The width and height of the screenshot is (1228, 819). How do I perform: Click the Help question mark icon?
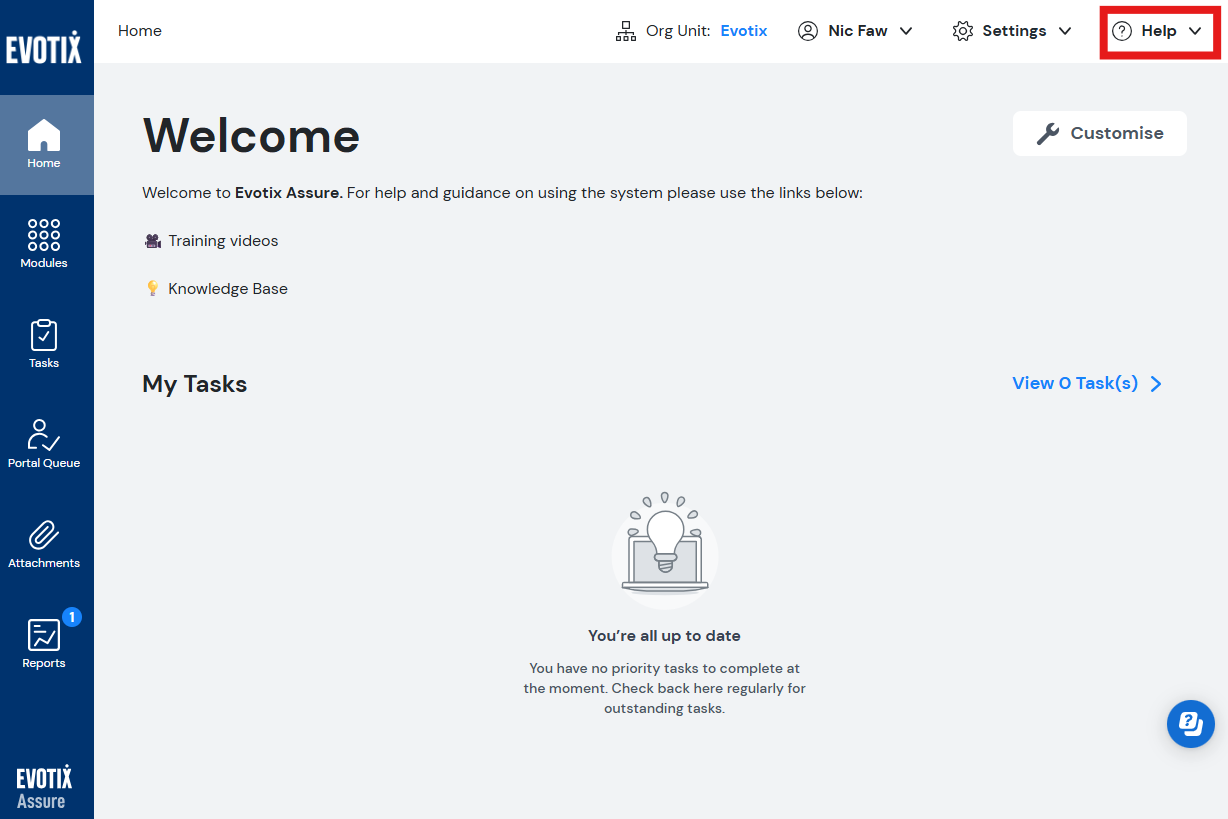click(1122, 31)
